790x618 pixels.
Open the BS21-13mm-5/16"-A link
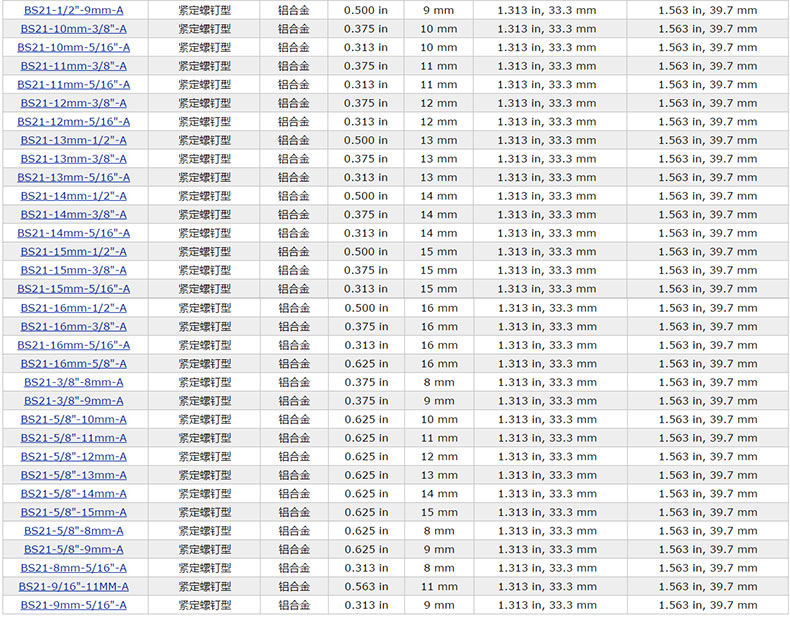[x=74, y=178]
